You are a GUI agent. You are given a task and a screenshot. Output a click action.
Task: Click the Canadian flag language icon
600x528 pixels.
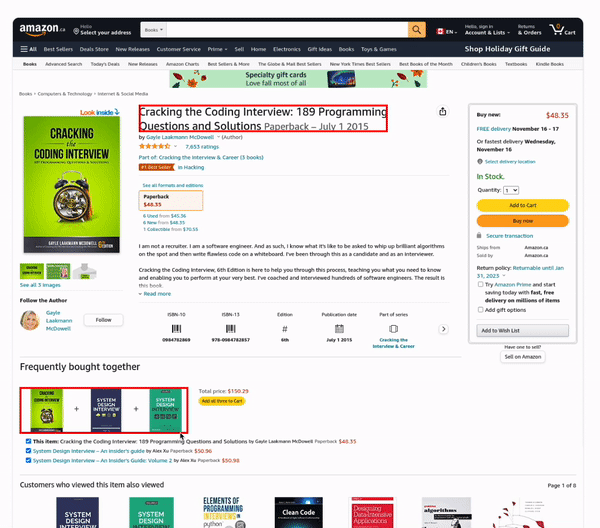440,31
